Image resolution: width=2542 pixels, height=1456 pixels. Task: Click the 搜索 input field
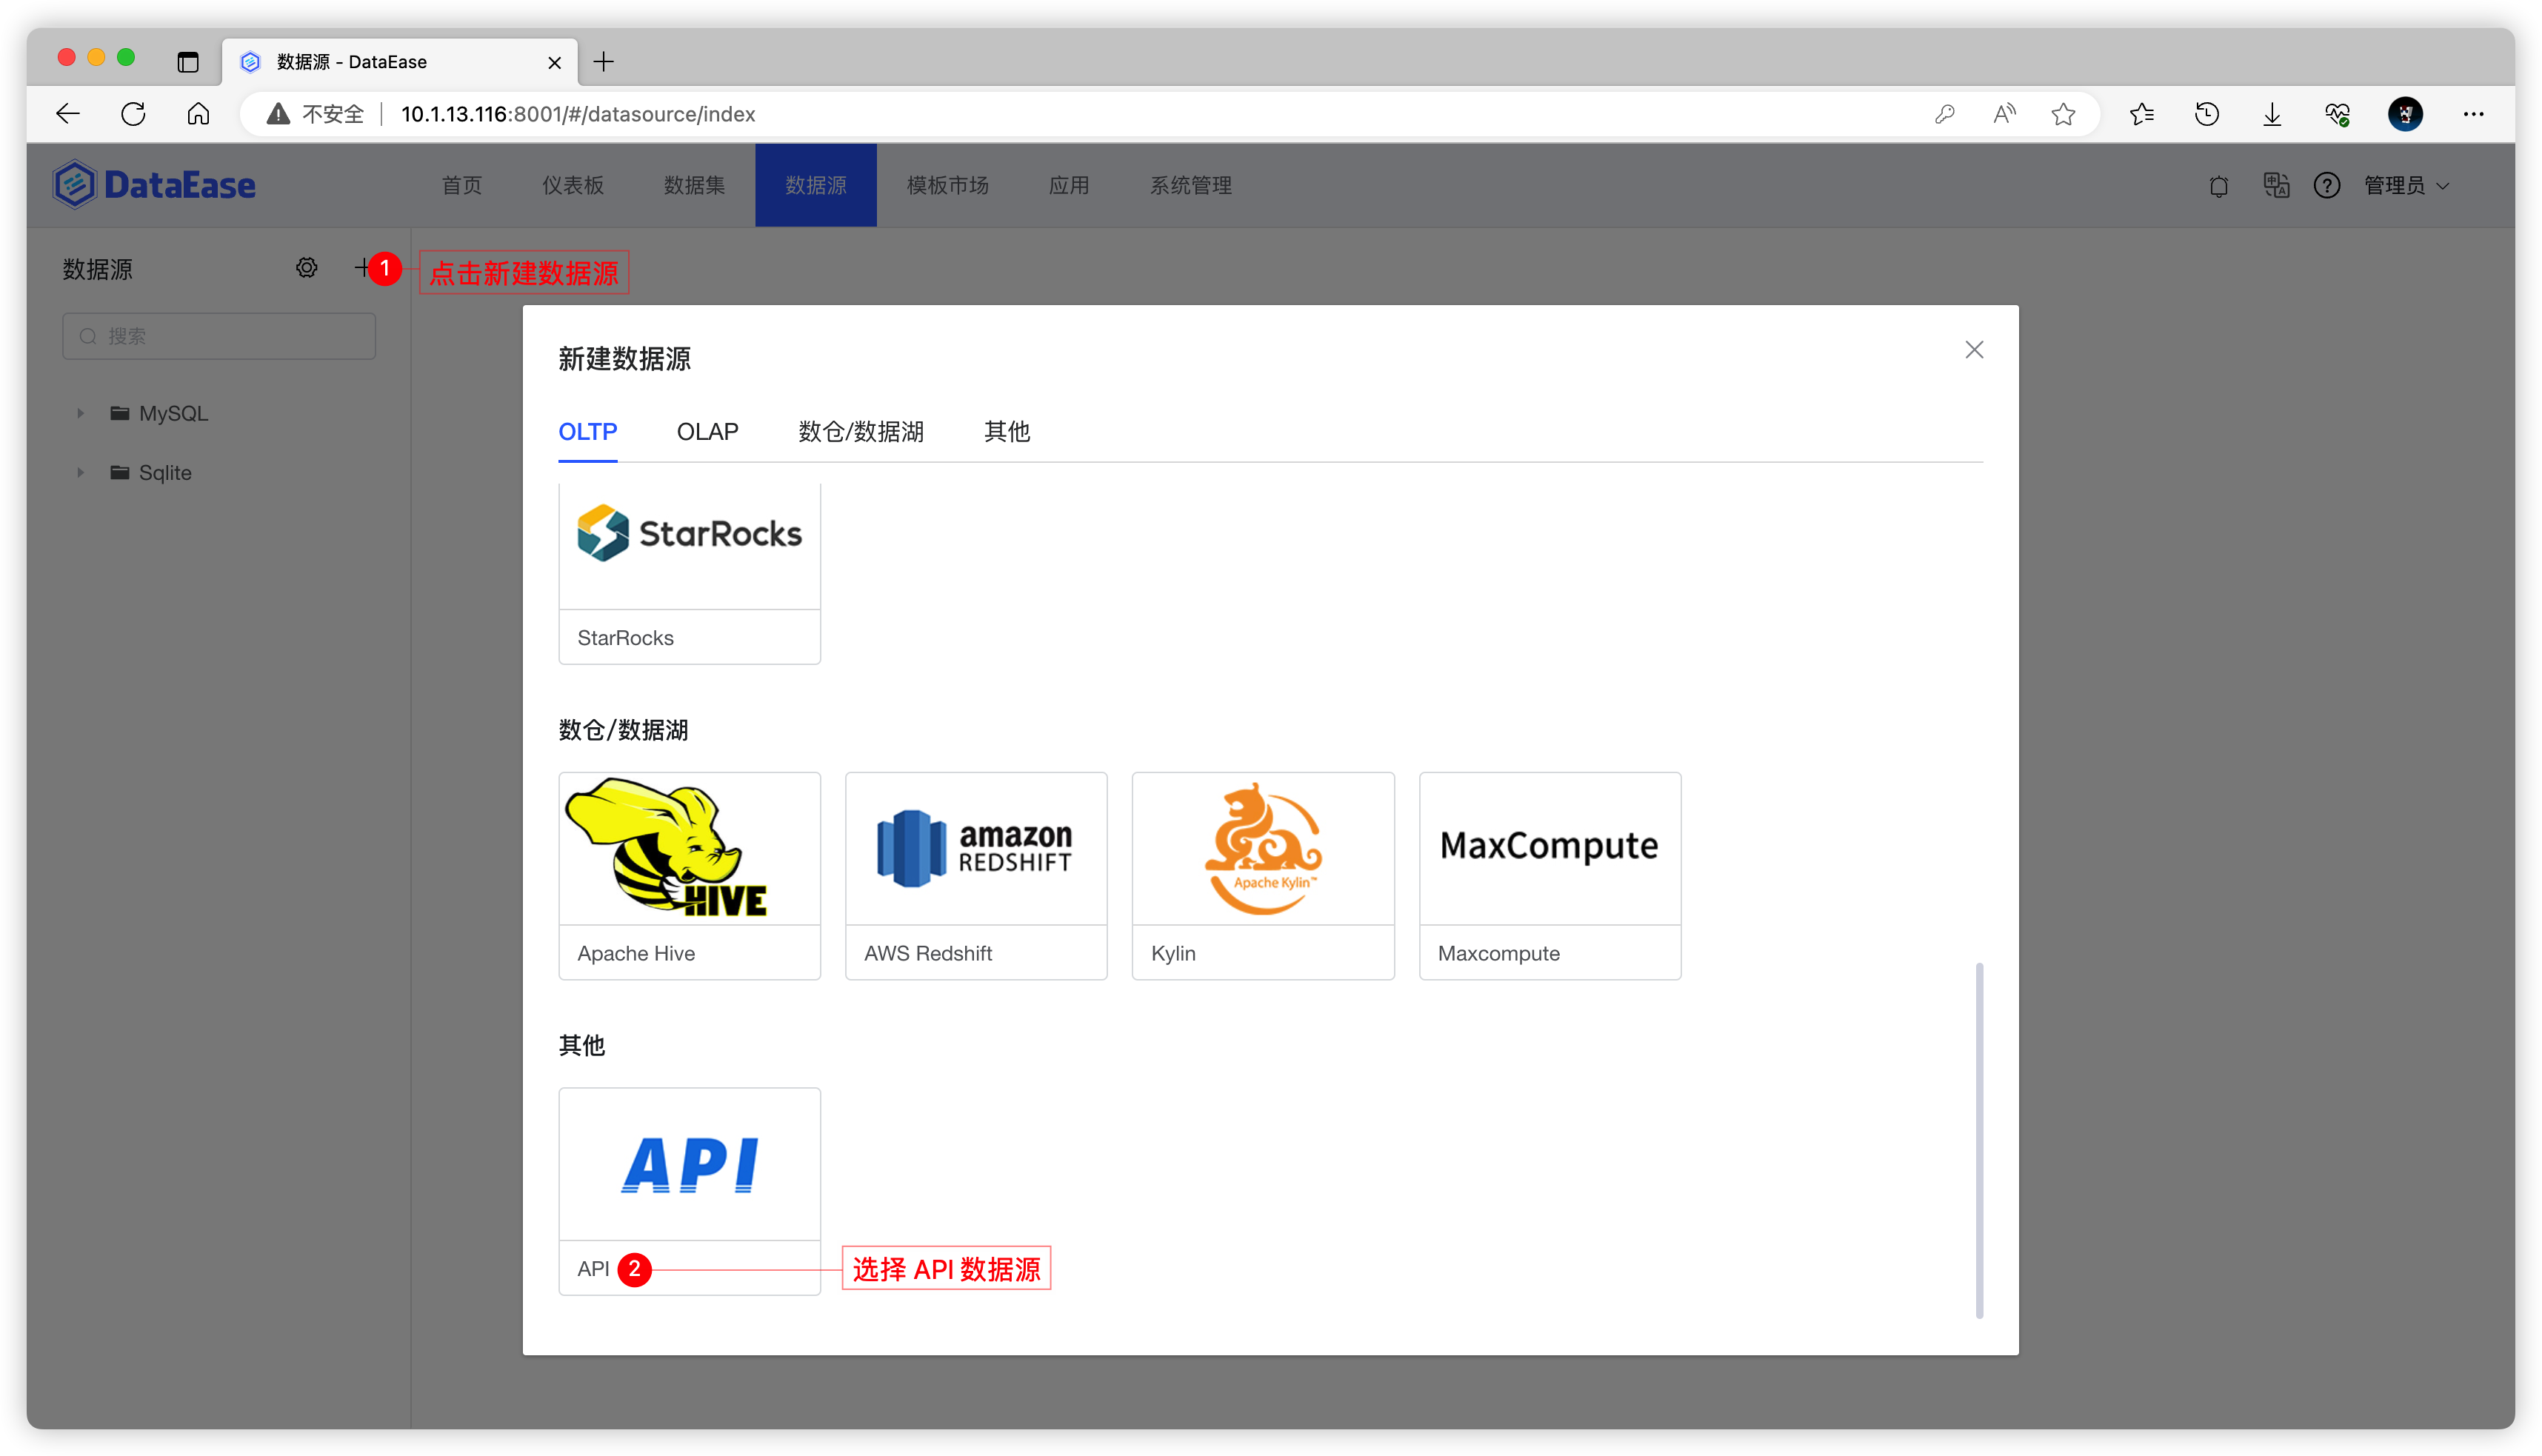coord(219,336)
